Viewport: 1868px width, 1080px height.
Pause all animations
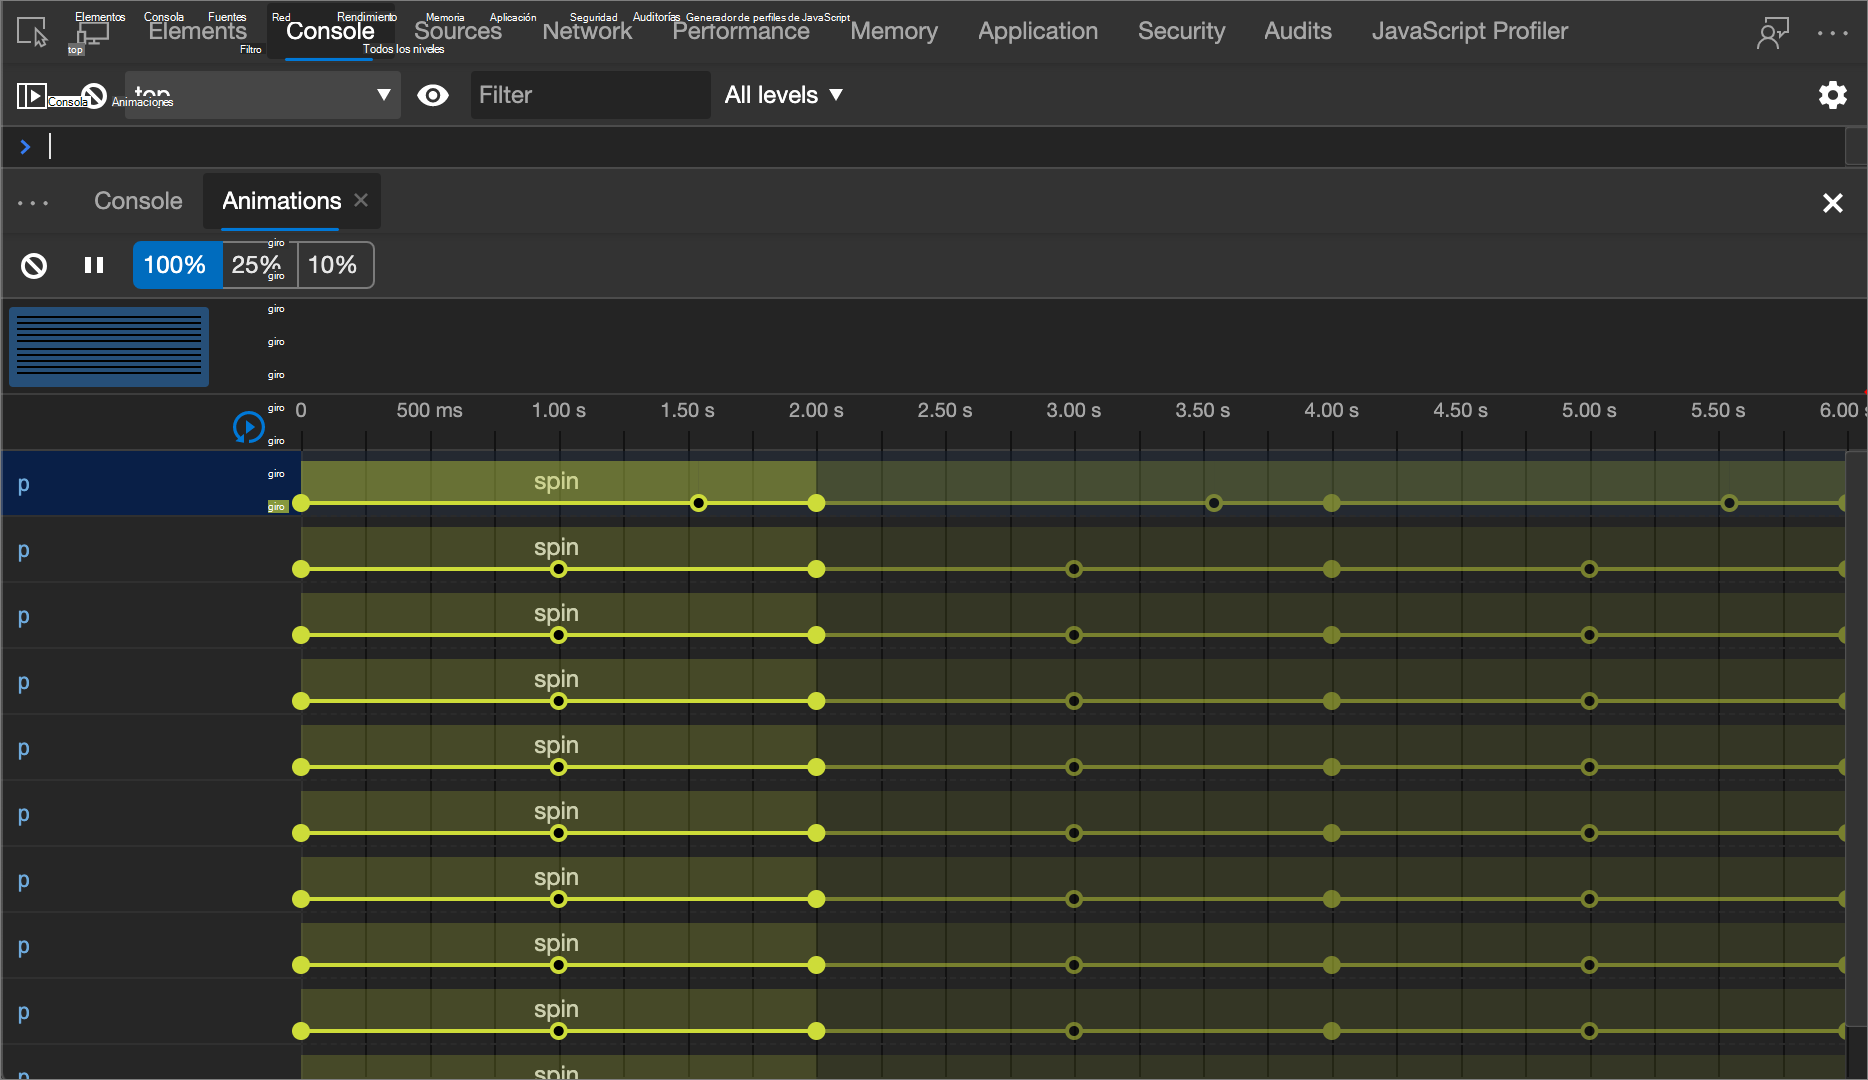(x=94, y=265)
